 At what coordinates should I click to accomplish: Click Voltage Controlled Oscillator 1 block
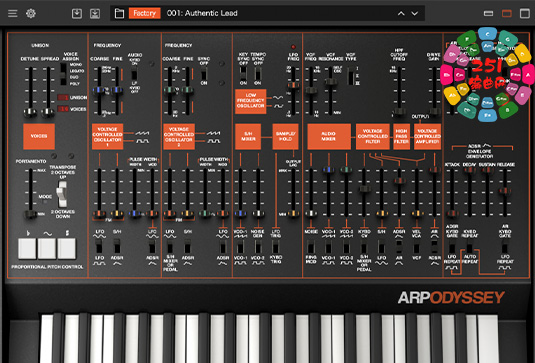tap(107, 136)
